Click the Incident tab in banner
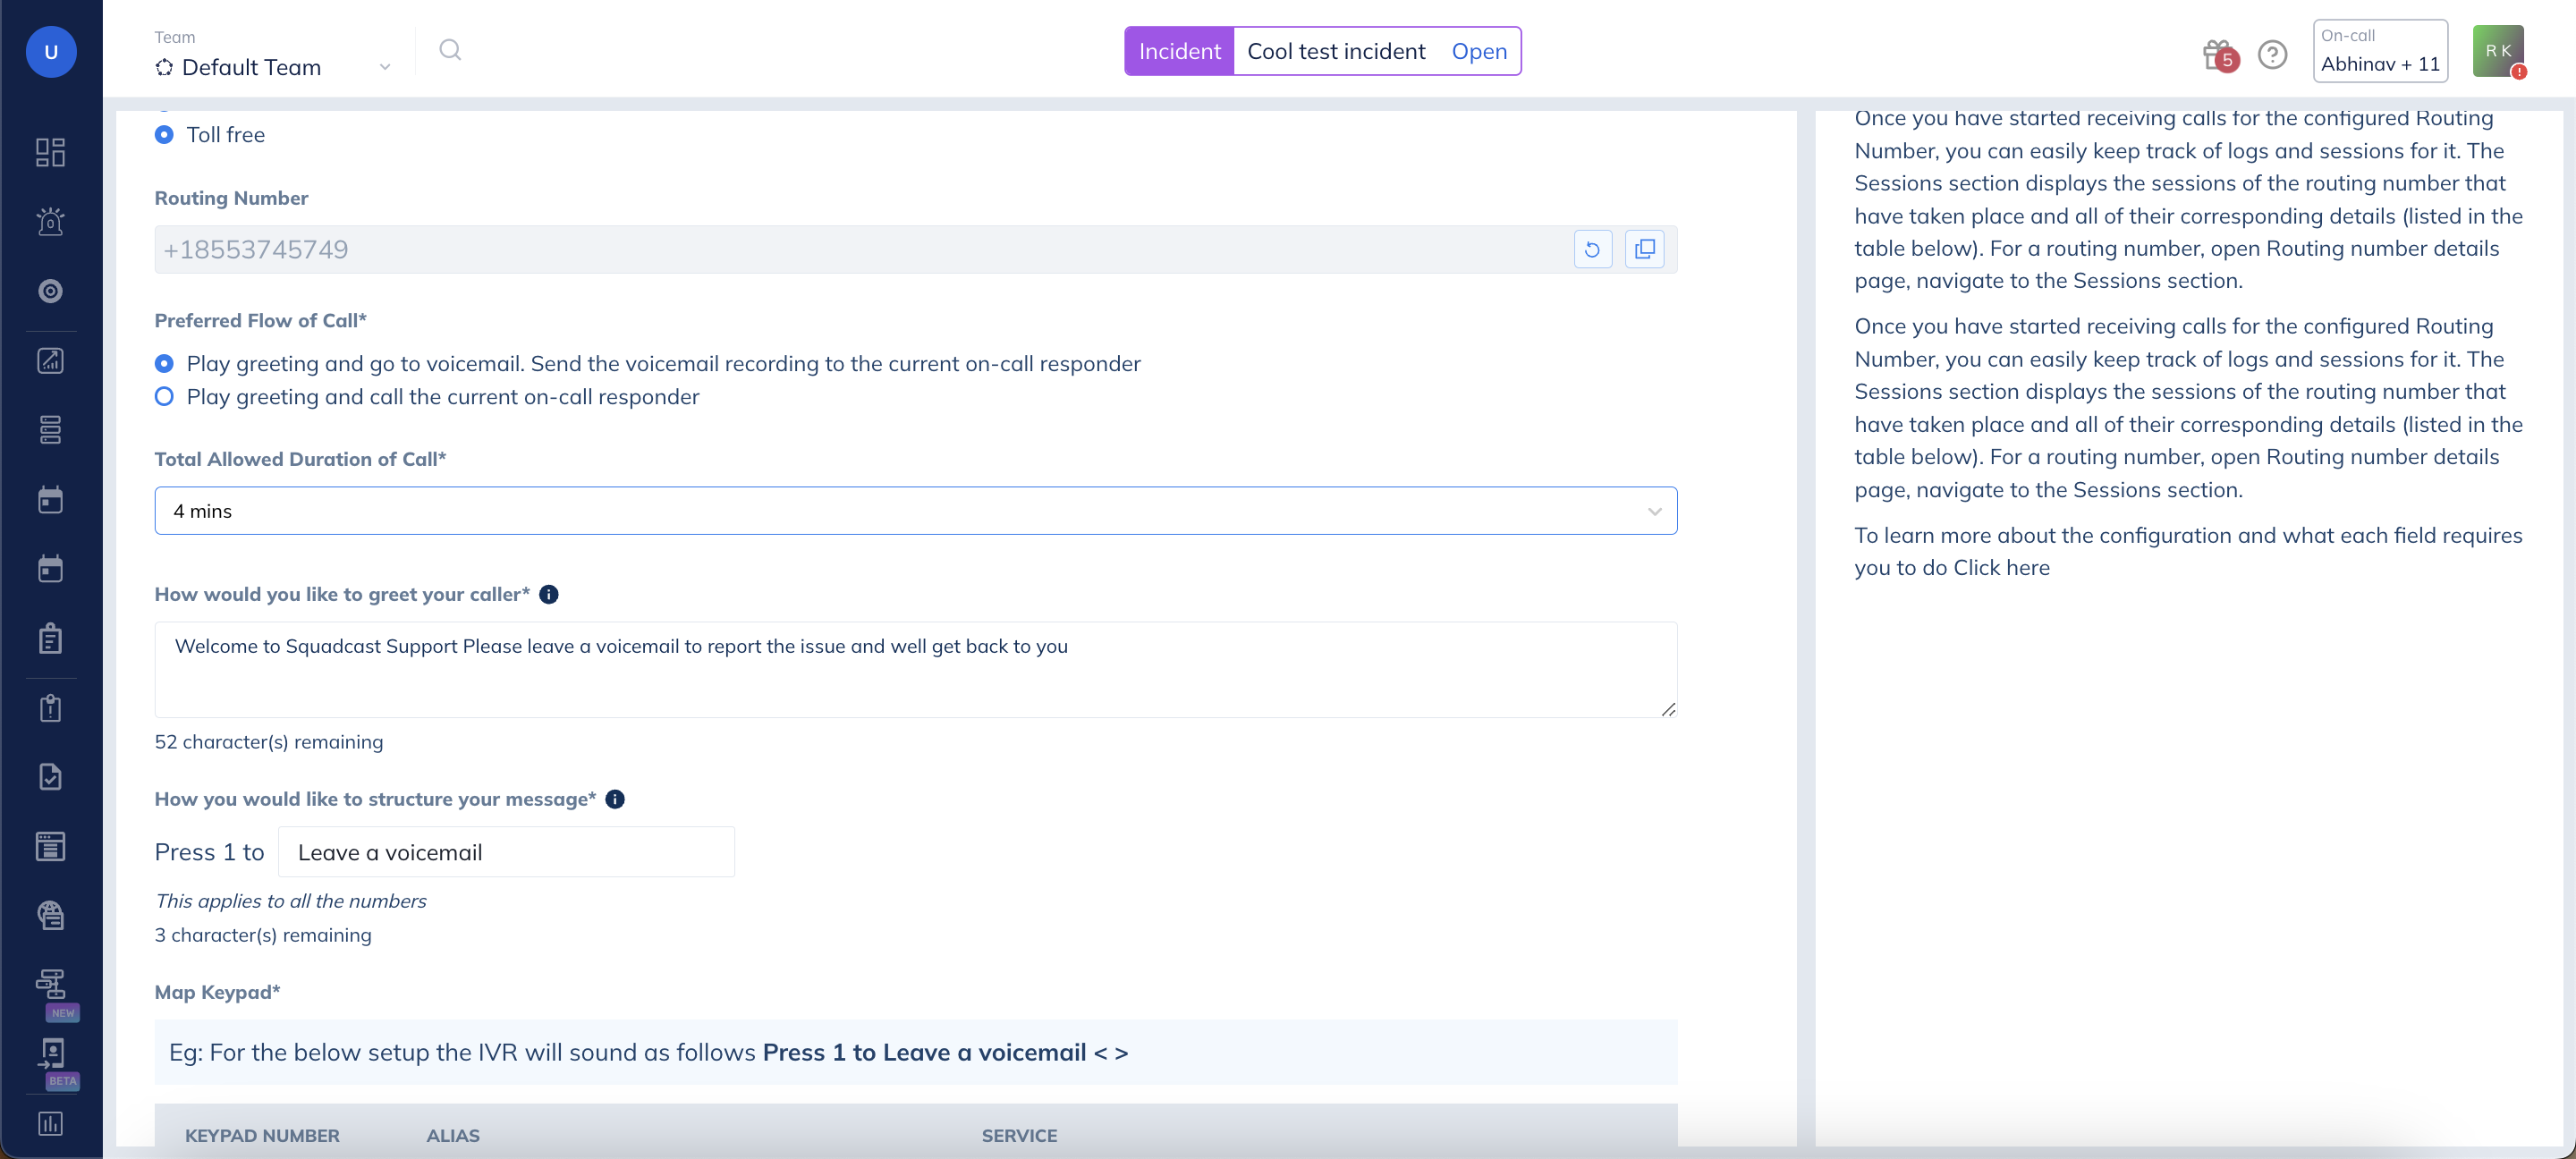 tap(1179, 51)
